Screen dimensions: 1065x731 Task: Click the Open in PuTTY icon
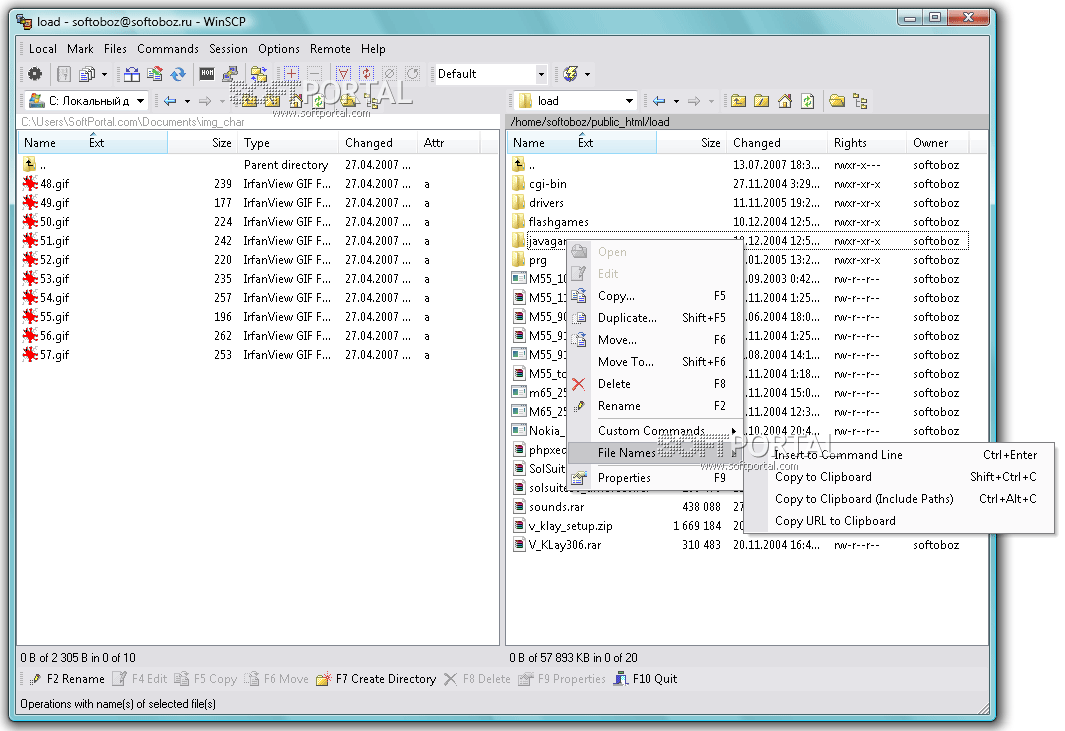(230, 73)
